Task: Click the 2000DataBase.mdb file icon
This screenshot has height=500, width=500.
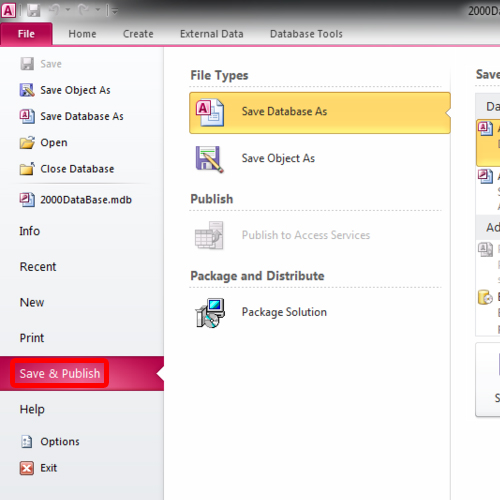Action: 27,200
